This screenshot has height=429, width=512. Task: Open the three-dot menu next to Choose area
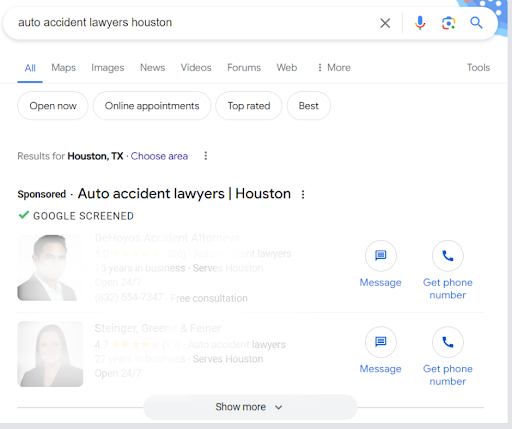point(206,156)
